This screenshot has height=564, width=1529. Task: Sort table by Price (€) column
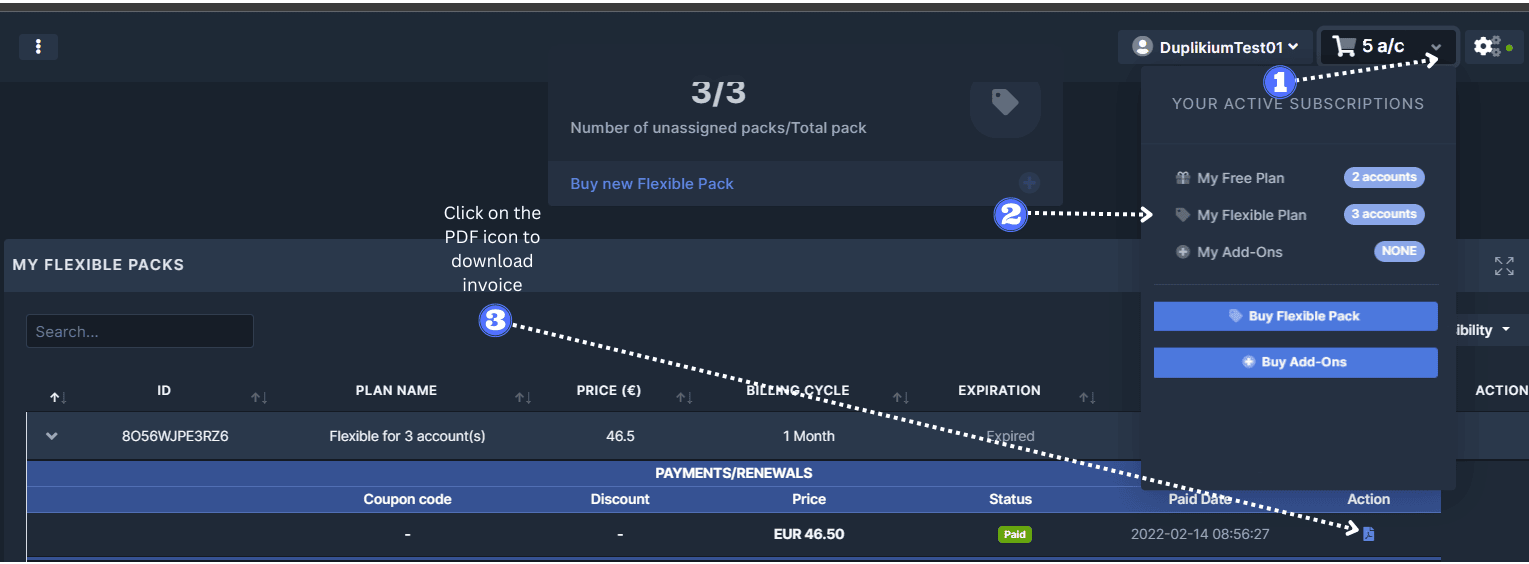coord(609,391)
